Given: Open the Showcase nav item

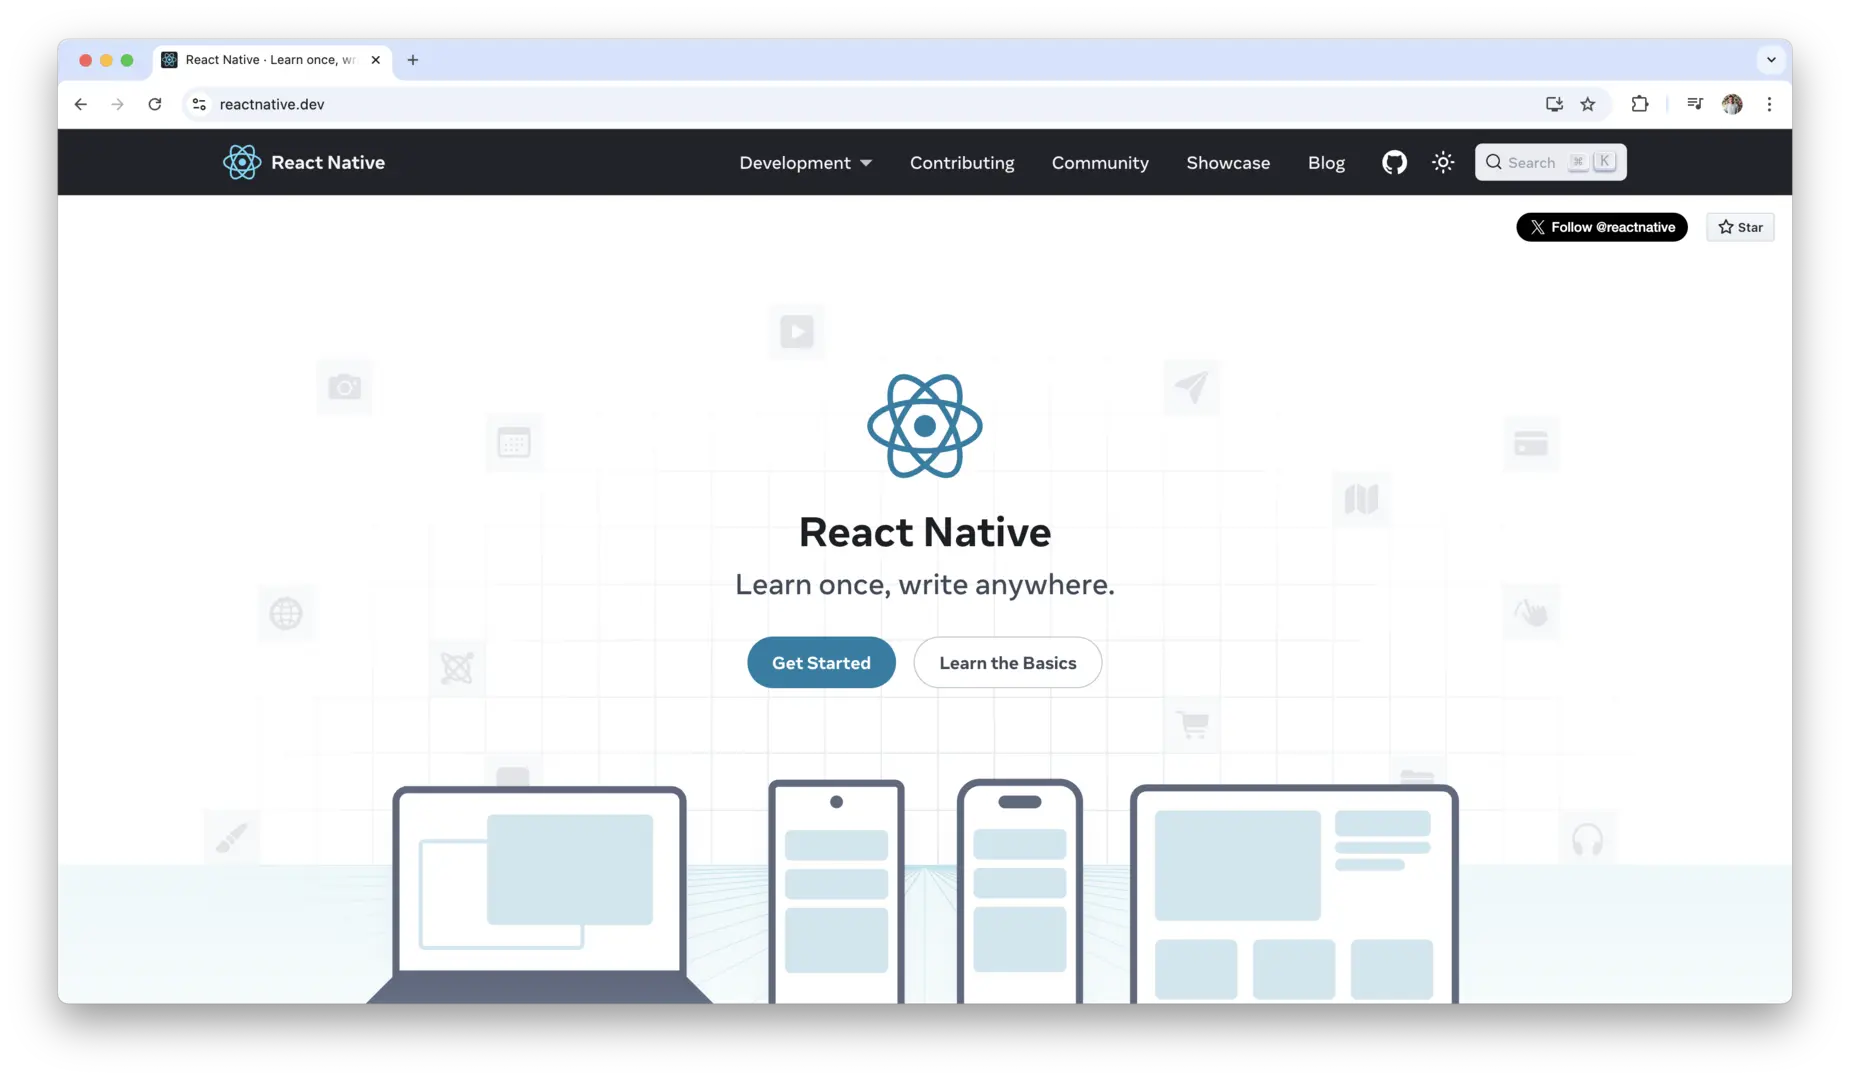Looking at the screenshot, I should [x=1228, y=162].
